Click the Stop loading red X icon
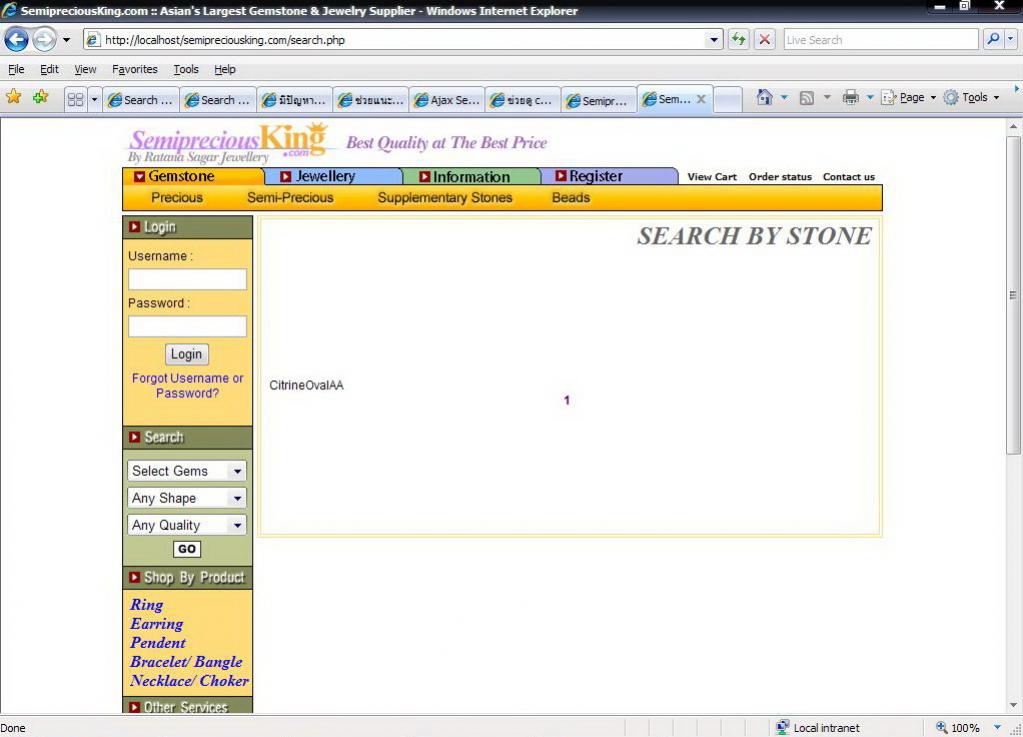The height and width of the screenshot is (737, 1023). 765,40
